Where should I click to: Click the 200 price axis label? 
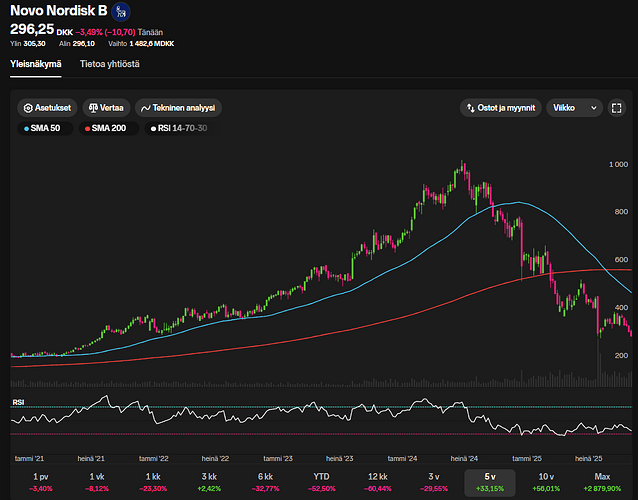click(621, 356)
